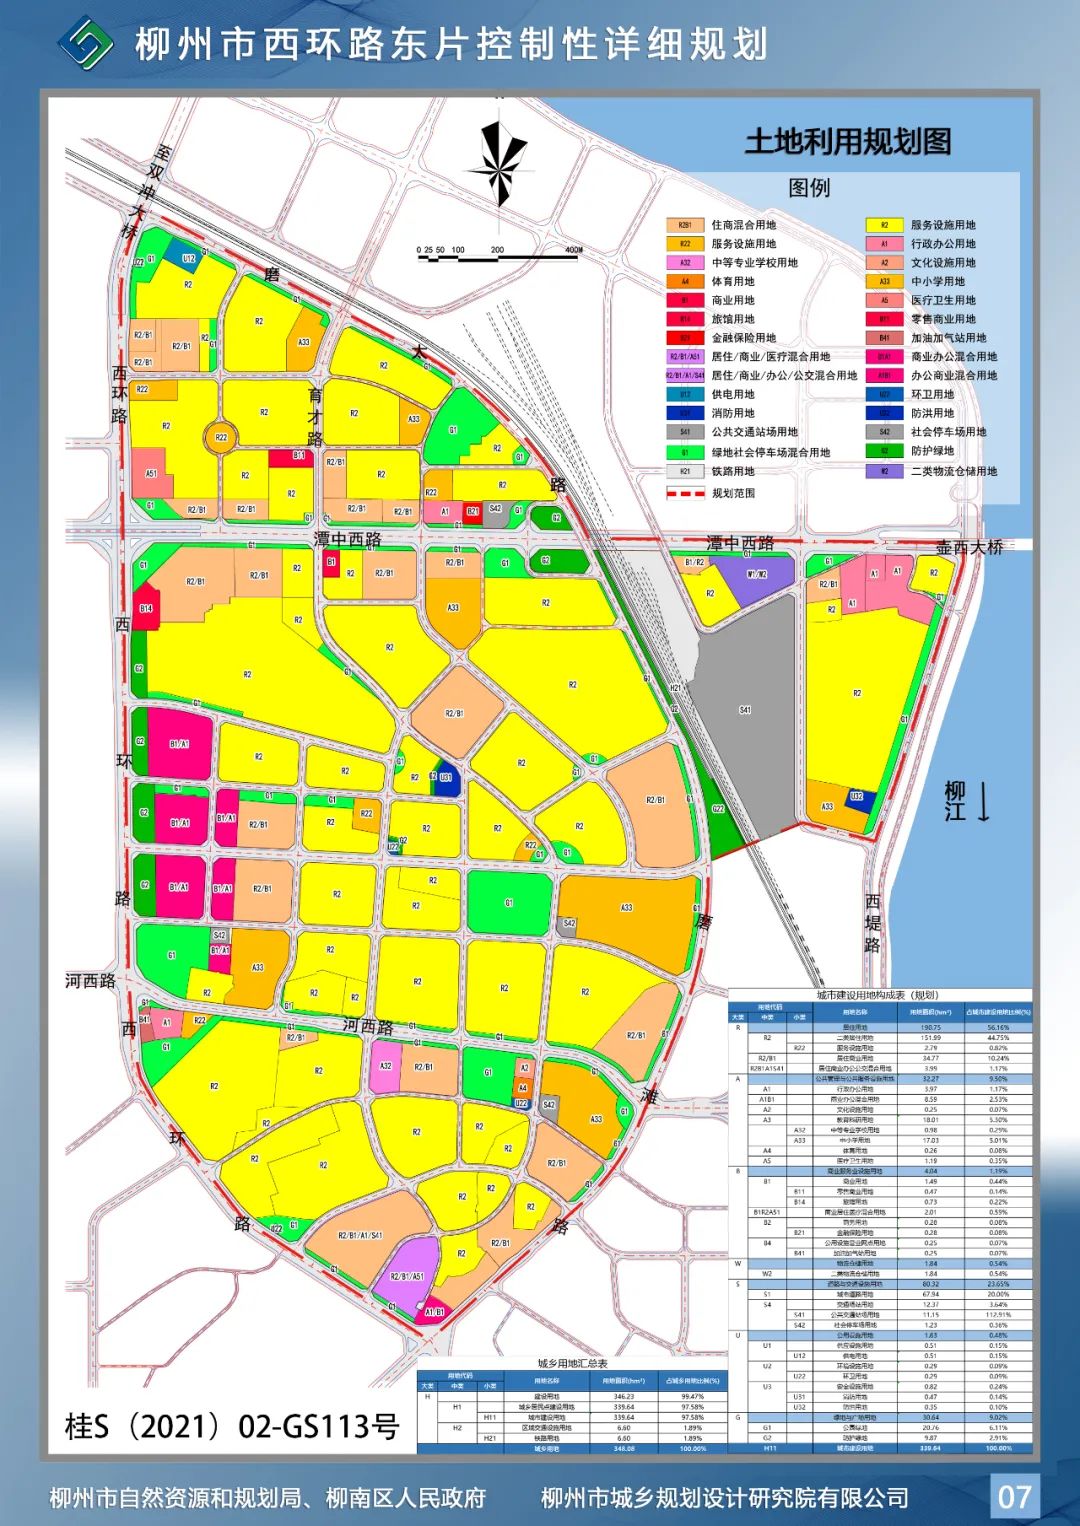The width and height of the screenshot is (1080, 1526).
Task: Toggle the 规划范围 dashed red boundary legend entry
Action: point(685,492)
